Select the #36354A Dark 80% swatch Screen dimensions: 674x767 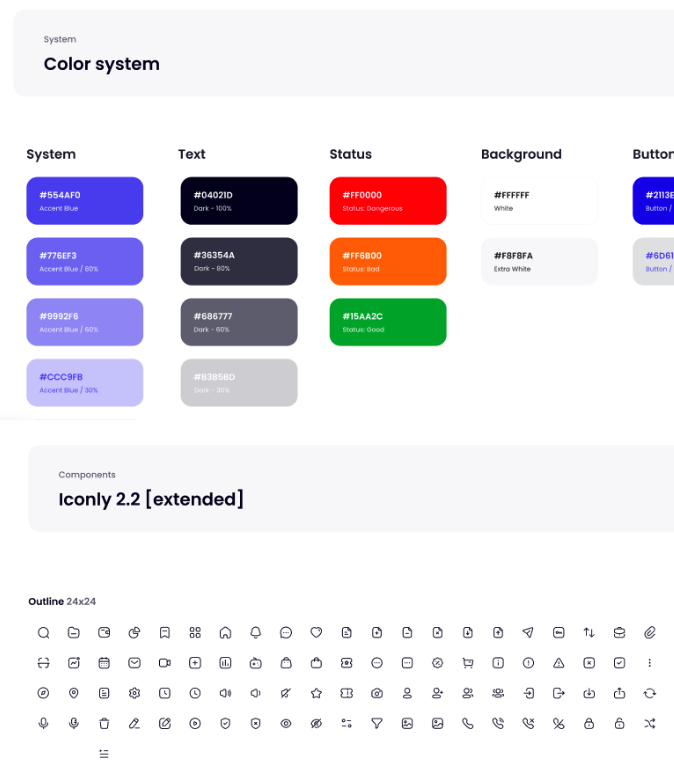(239, 262)
